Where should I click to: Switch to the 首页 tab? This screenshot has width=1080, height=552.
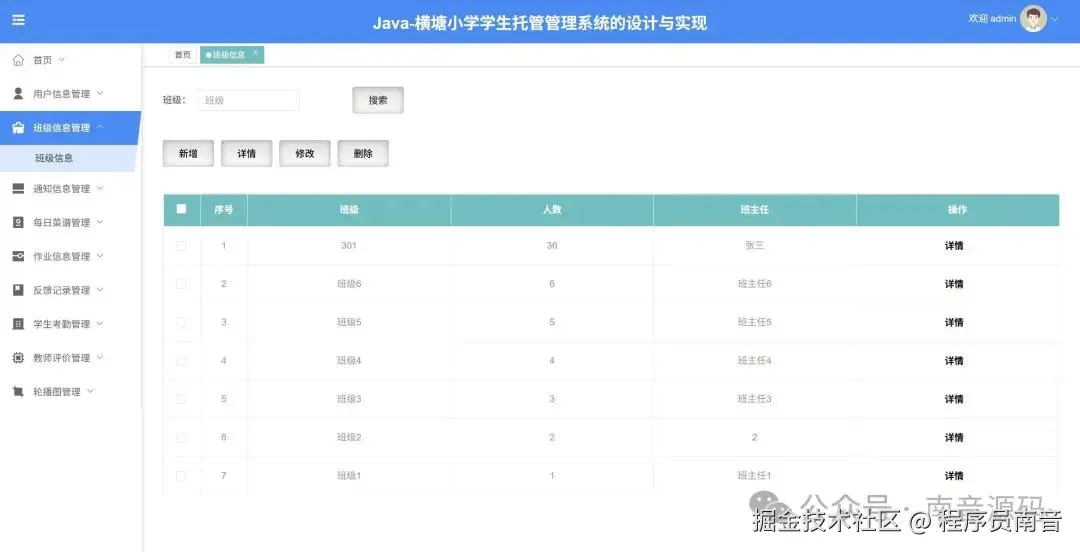(183, 54)
